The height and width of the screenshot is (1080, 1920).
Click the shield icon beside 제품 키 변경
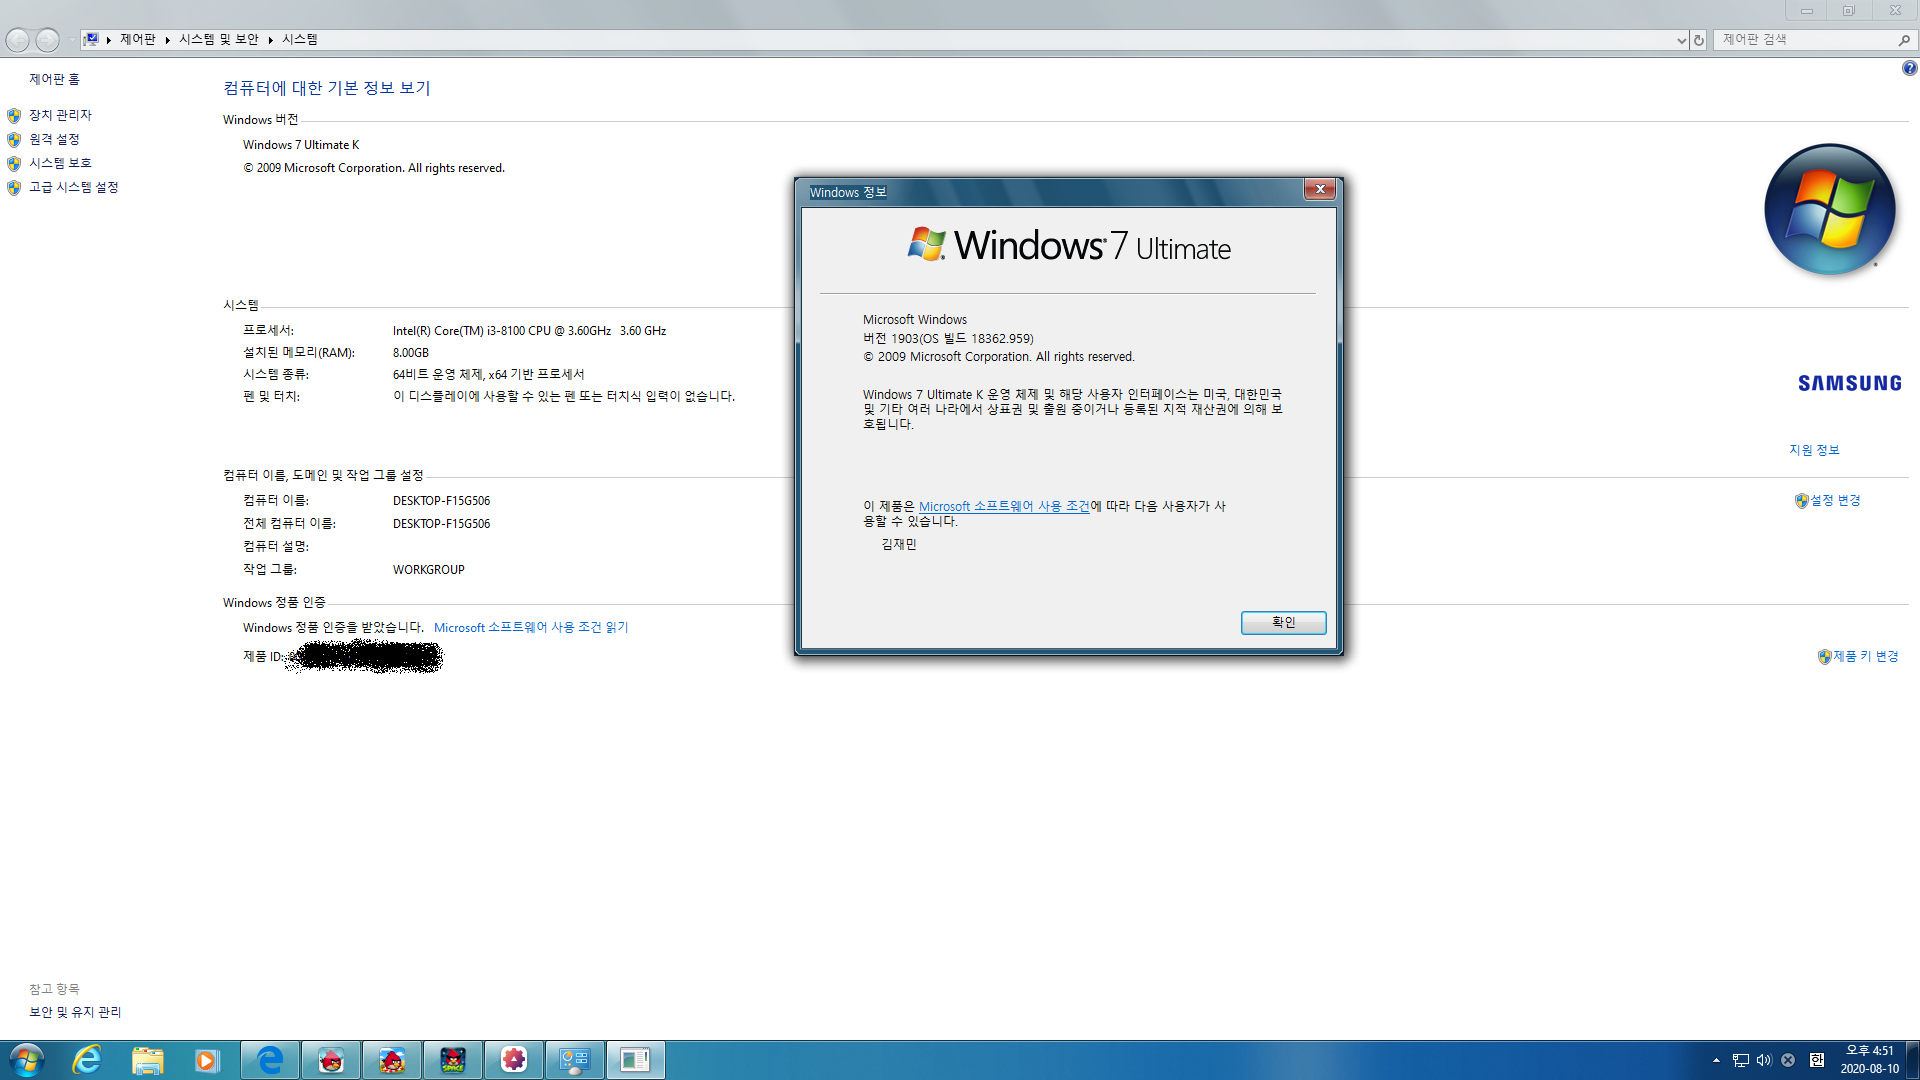[x=1825, y=657]
